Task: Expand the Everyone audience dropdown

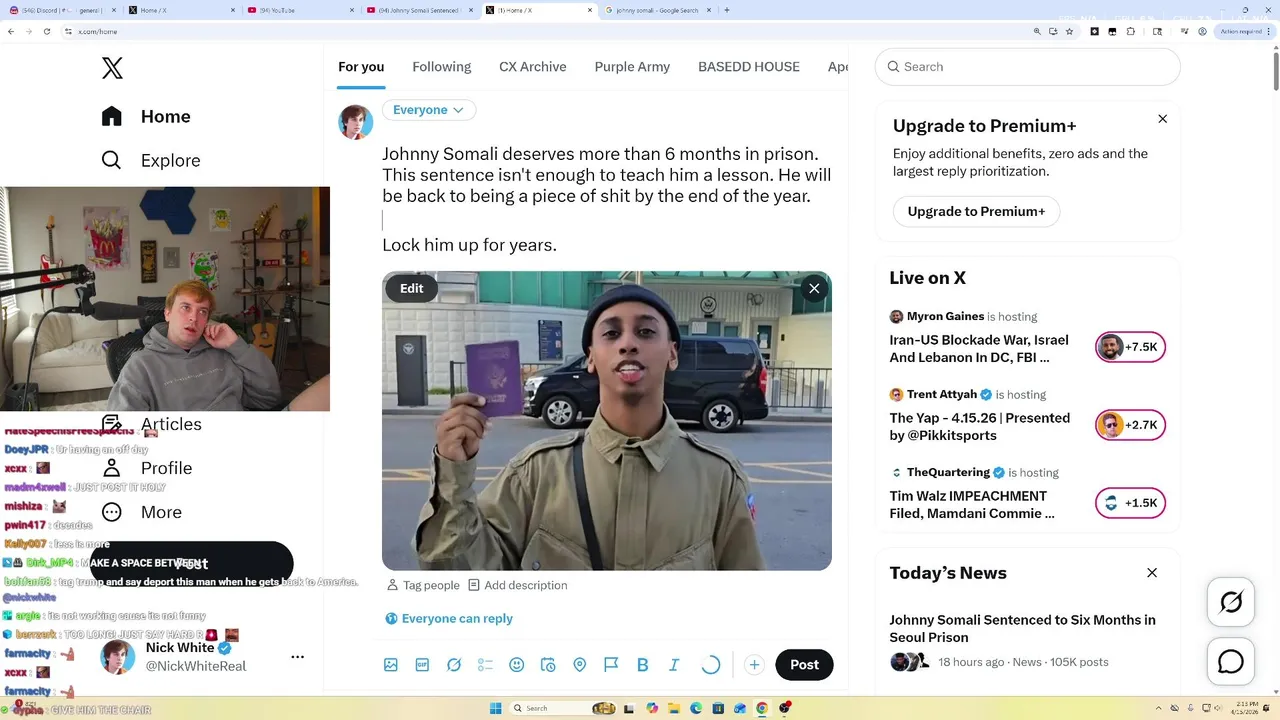Action: [x=429, y=110]
